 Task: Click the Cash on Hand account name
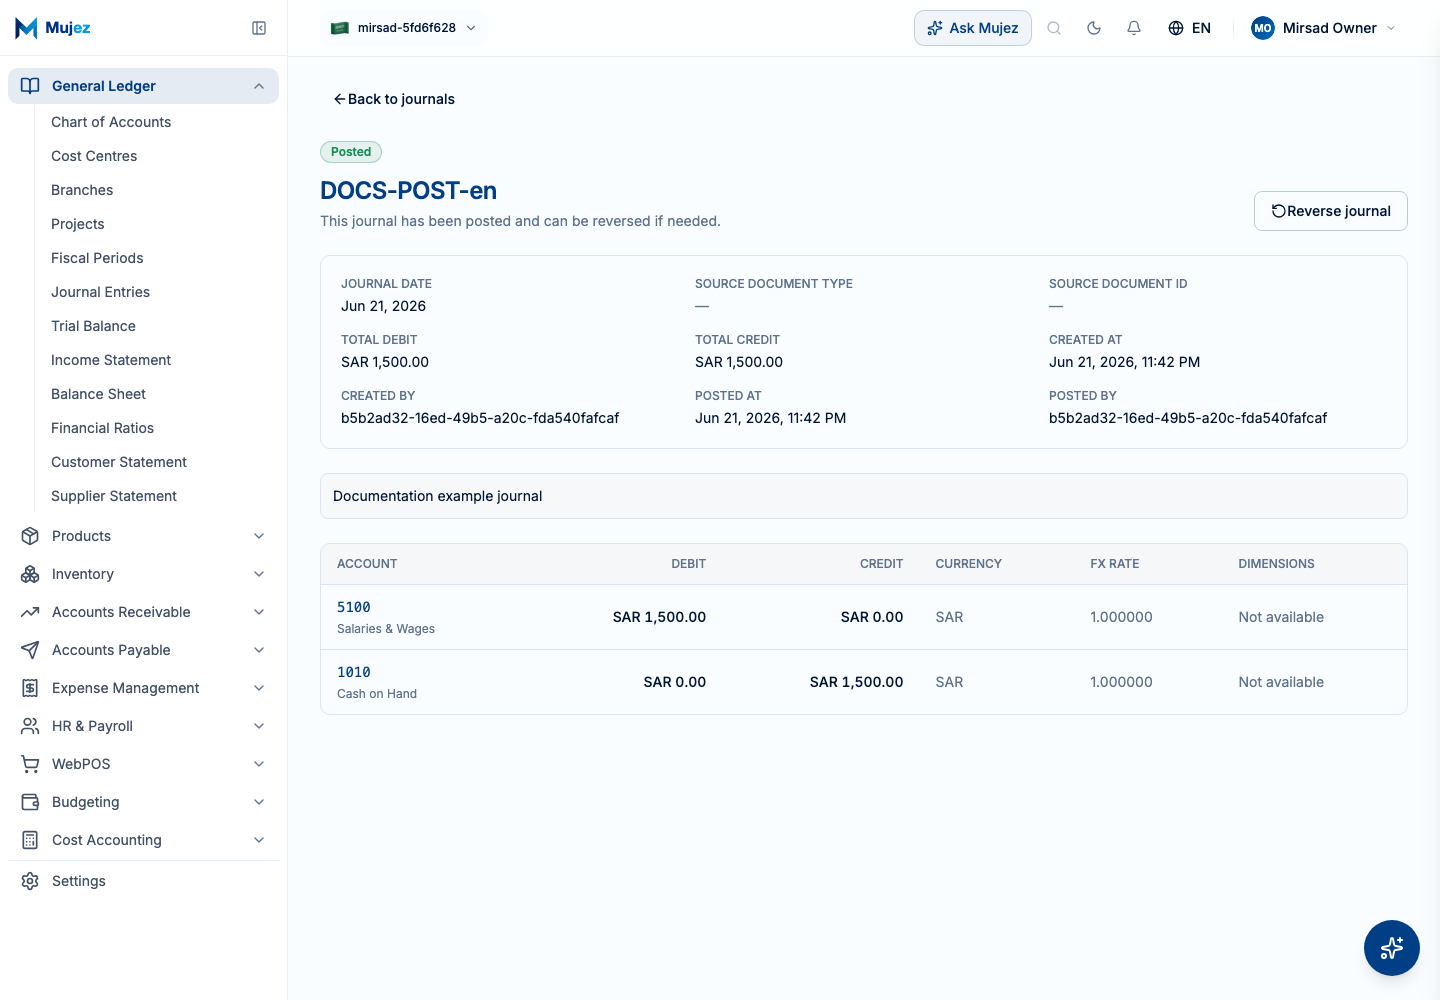tap(377, 694)
